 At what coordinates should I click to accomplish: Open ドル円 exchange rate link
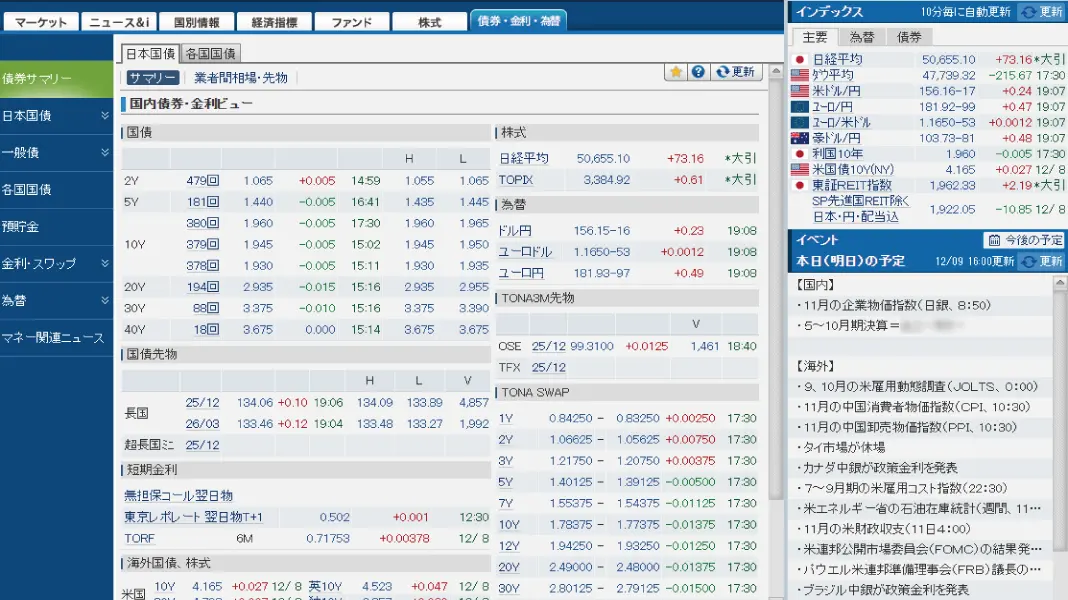[514, 231]
